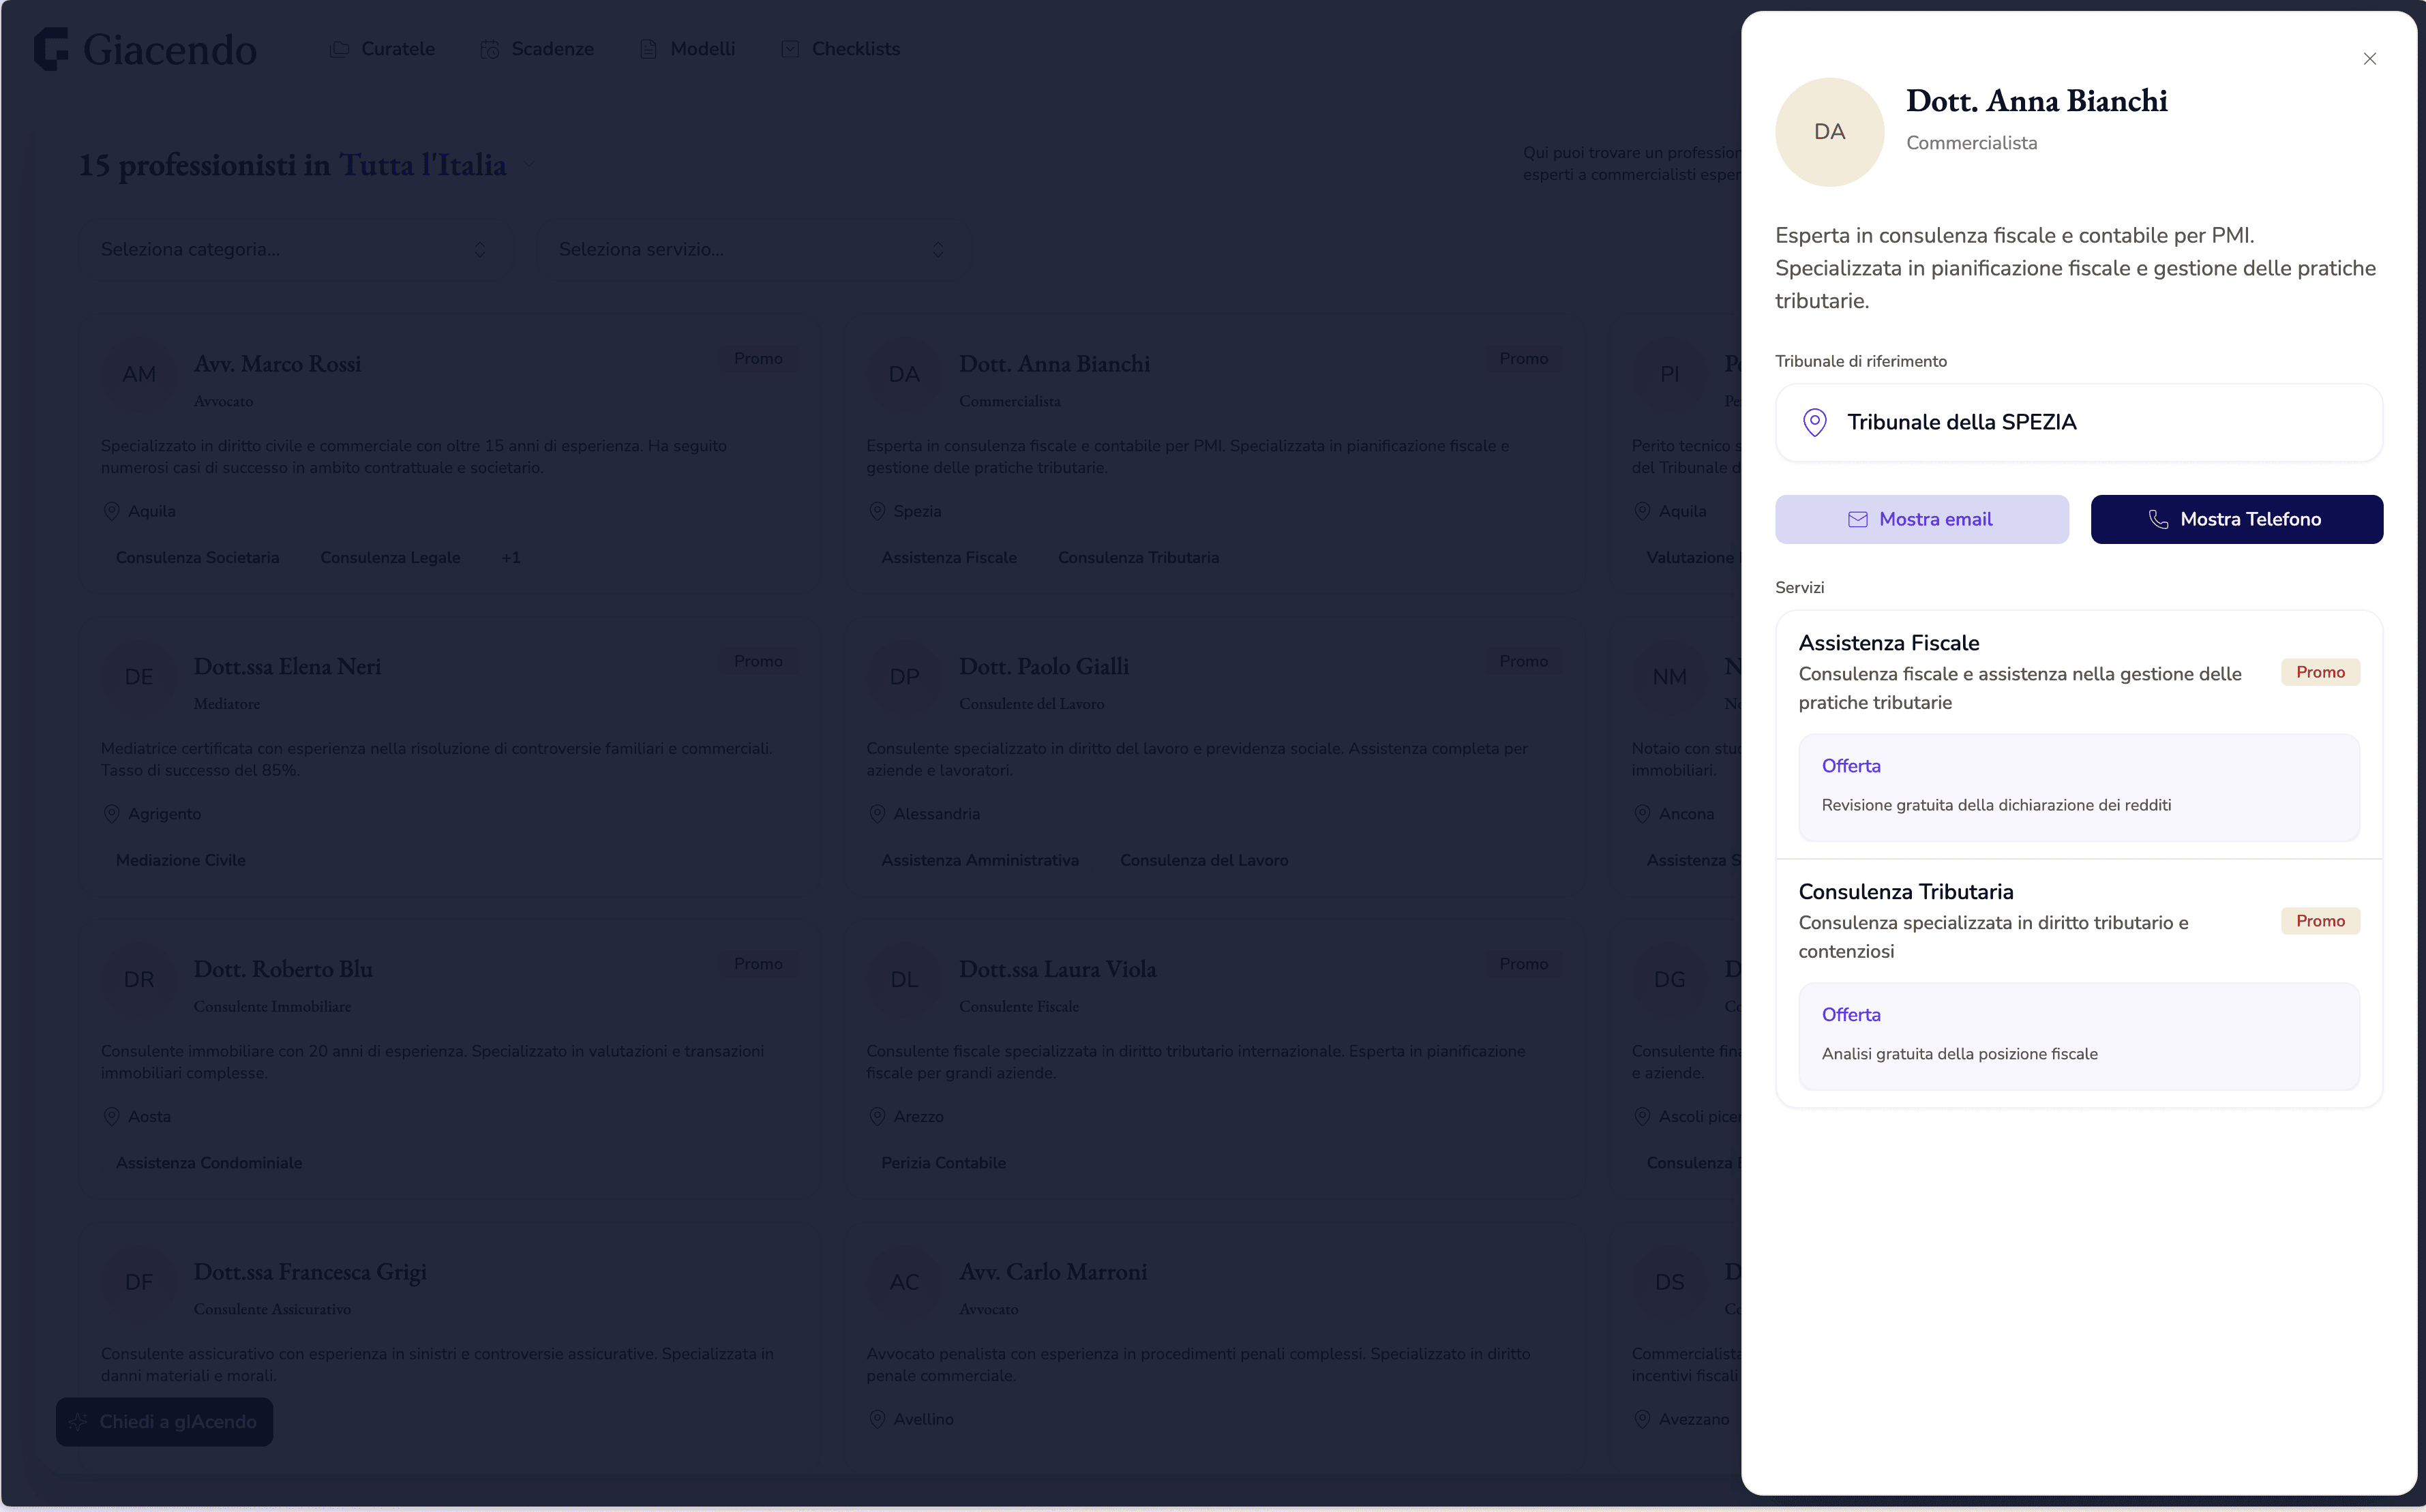Click the envelope icon in Mostra email

click(x=1857, y=519)
